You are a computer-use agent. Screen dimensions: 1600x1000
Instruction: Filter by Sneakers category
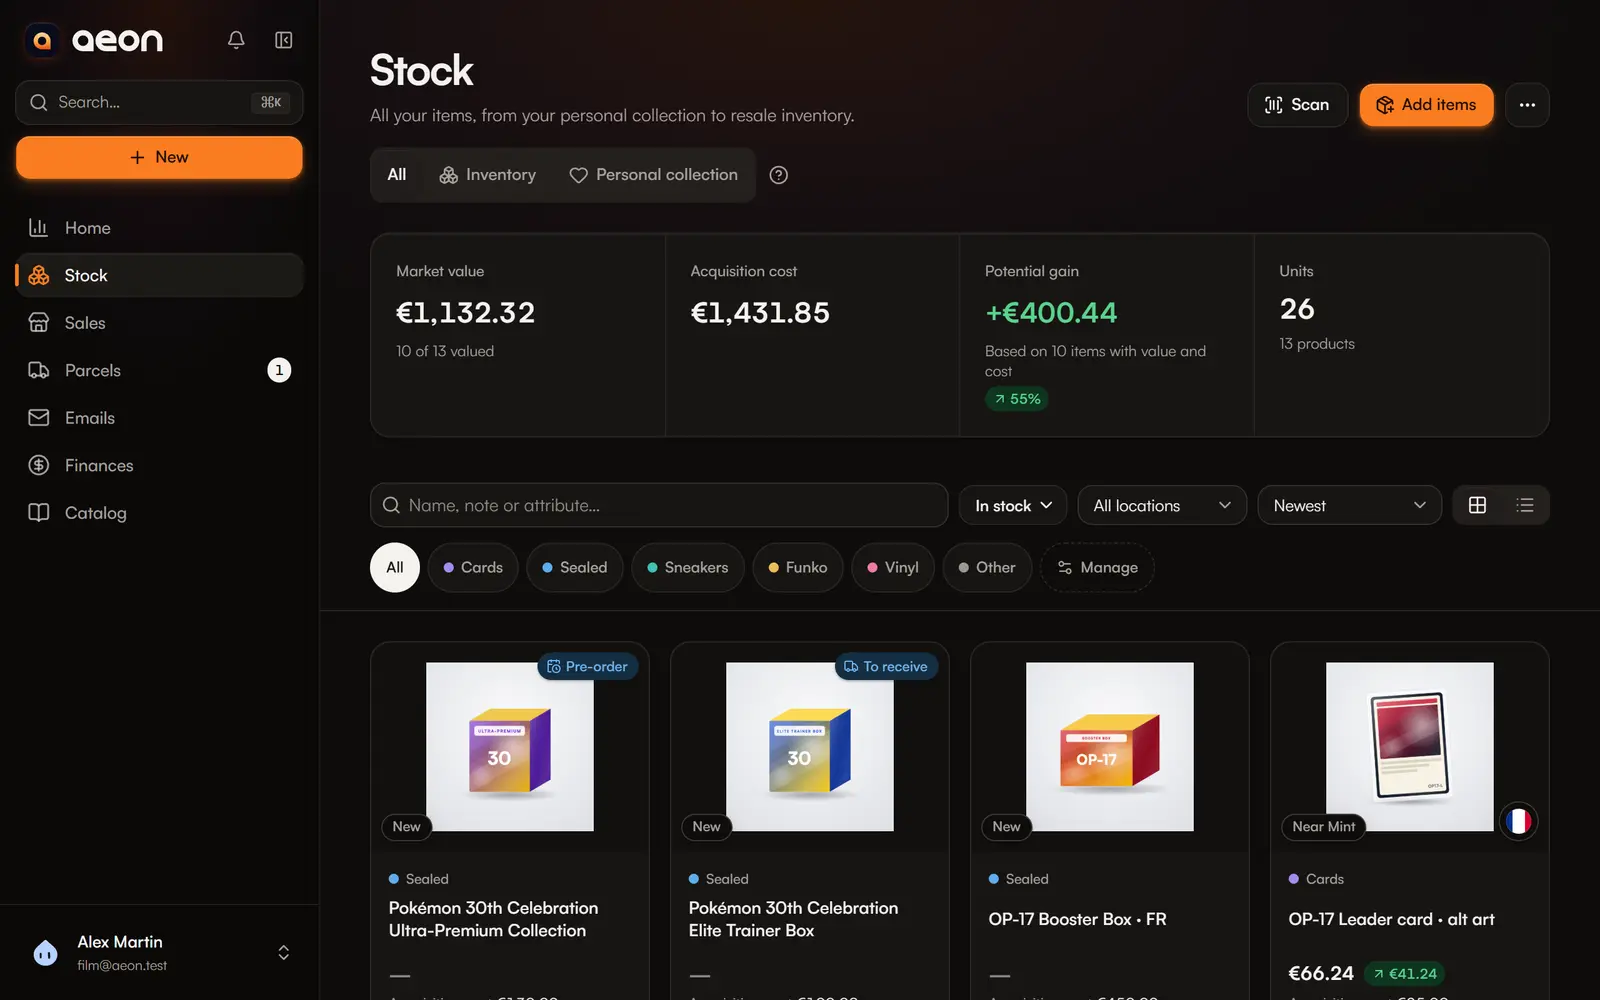[x=688, y=567]
